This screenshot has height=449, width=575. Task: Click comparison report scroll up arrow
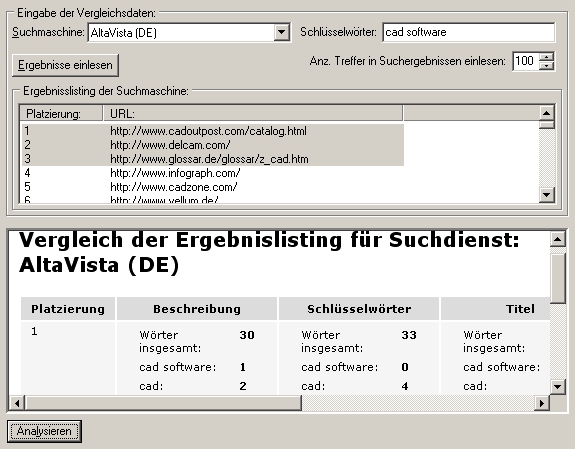pyautogui.click(x=557, y=240)
